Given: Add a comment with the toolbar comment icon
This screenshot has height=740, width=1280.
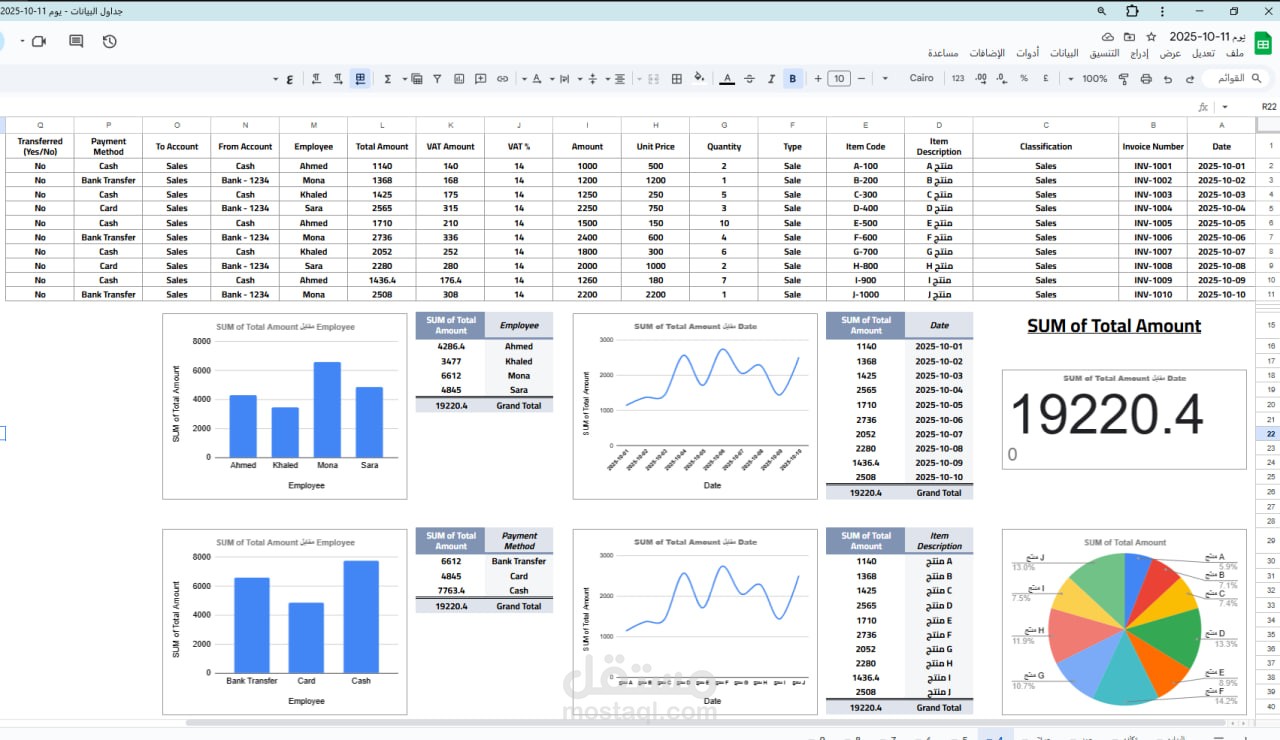Looking at the screenshot, I should (480, 78).
